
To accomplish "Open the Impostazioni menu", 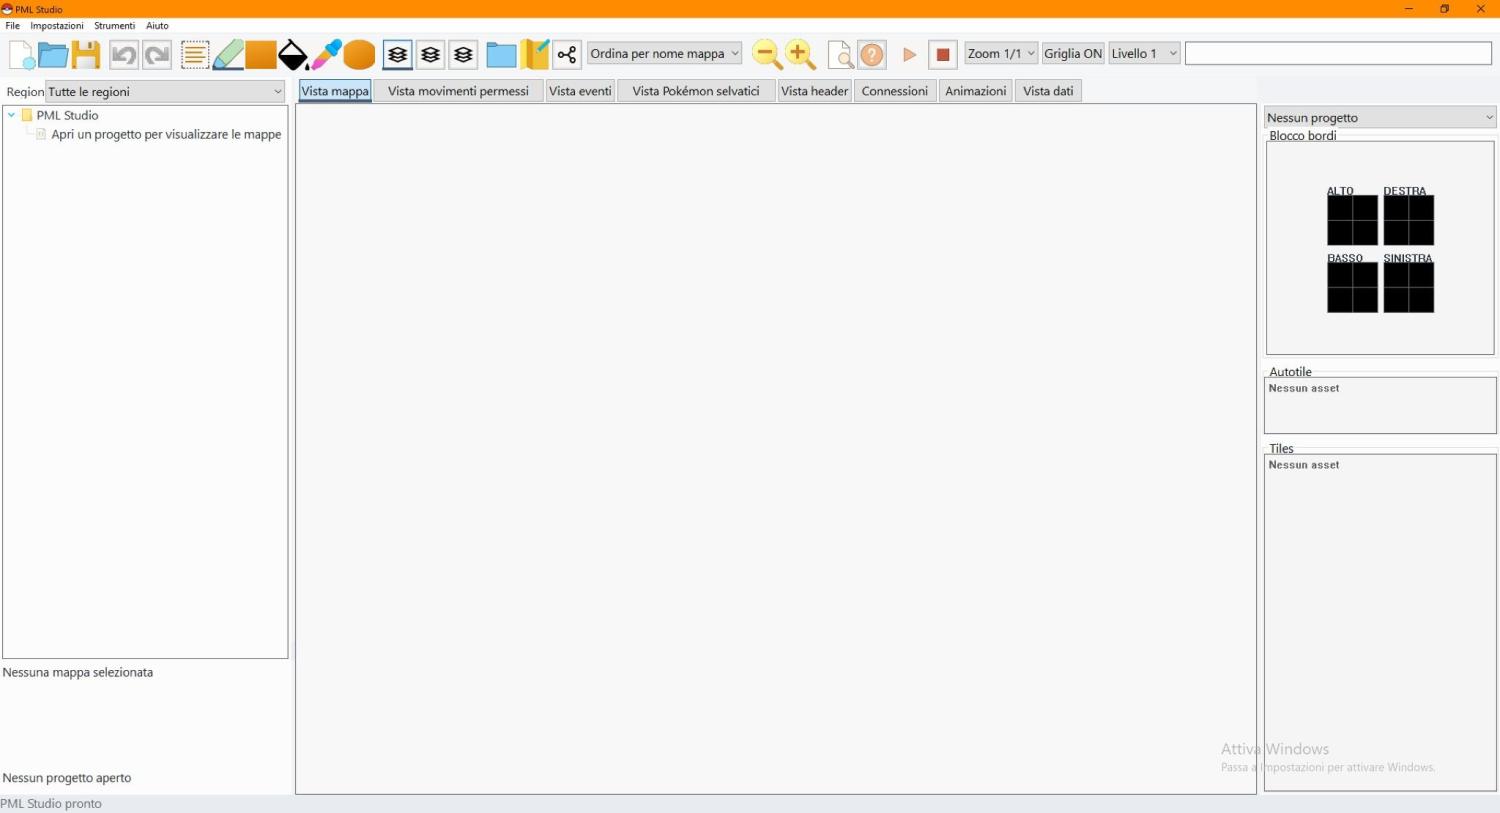I will (57, 26).
